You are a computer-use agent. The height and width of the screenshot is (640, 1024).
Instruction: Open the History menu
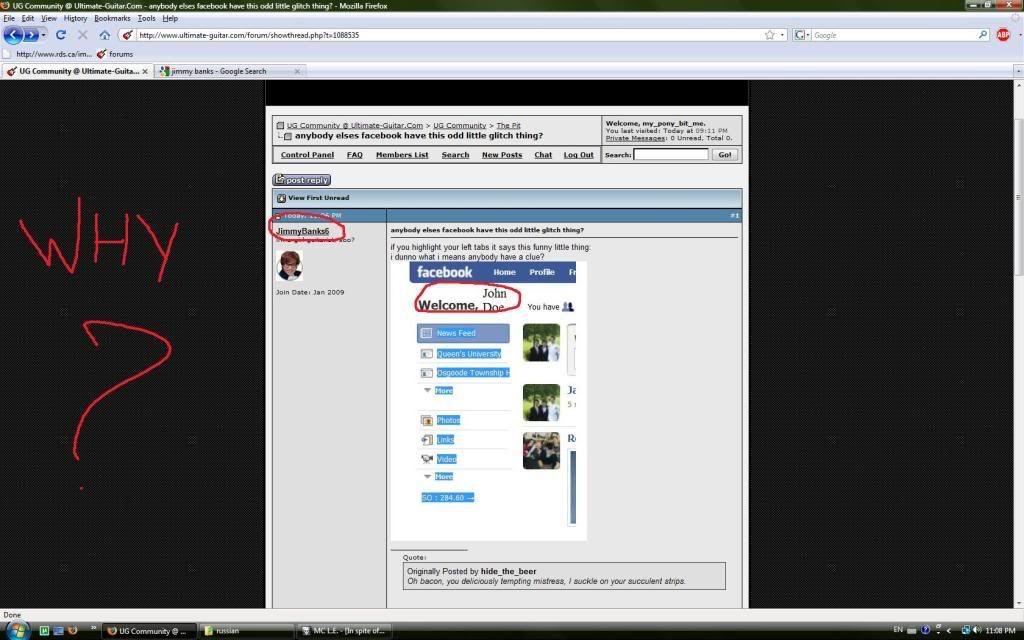[x=75, y=18]
